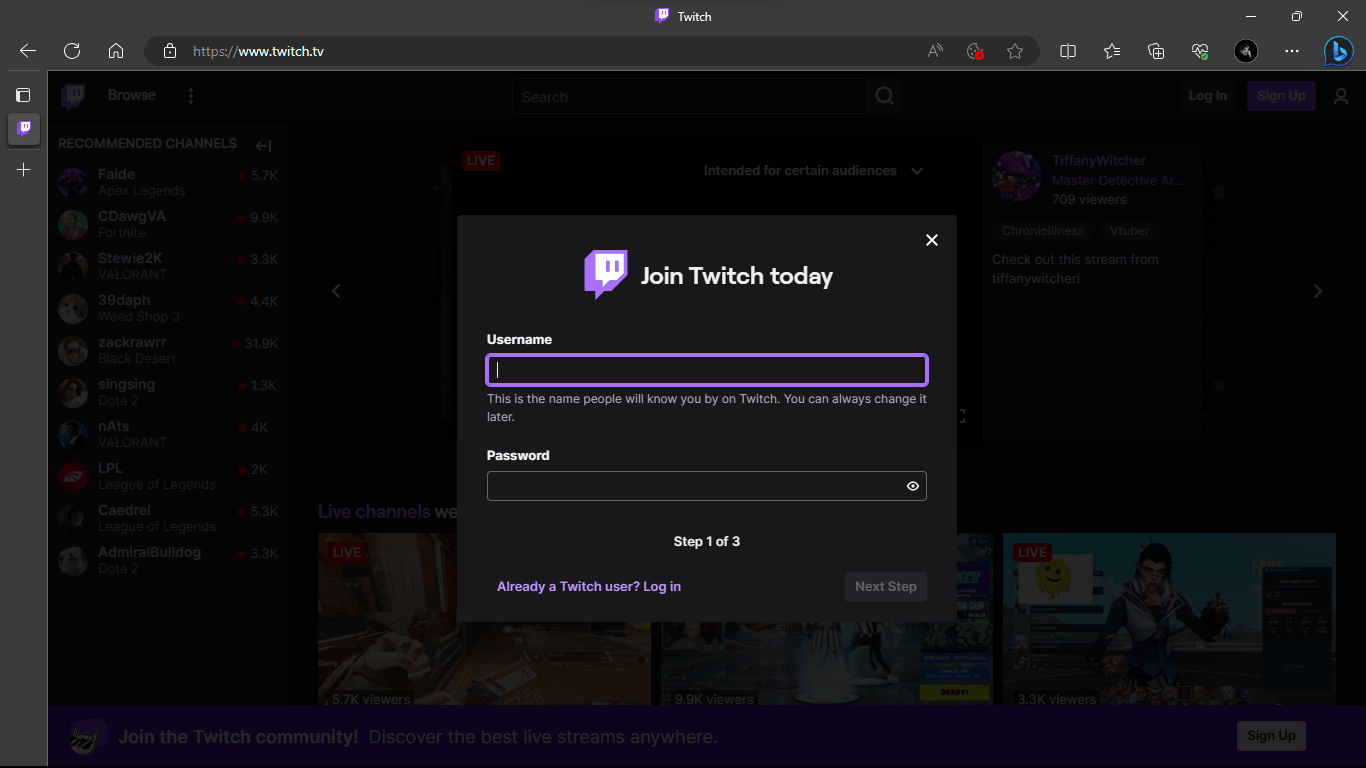Open the Settings and more ellipsis menu
This screenshot has width=1366, height=768.
tap(1292, 51)
